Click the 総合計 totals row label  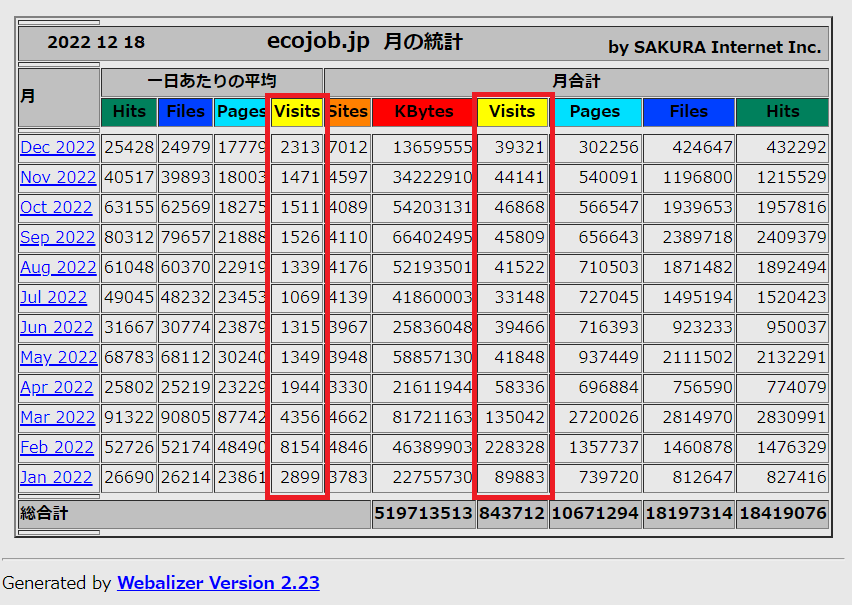pos(44,513)
